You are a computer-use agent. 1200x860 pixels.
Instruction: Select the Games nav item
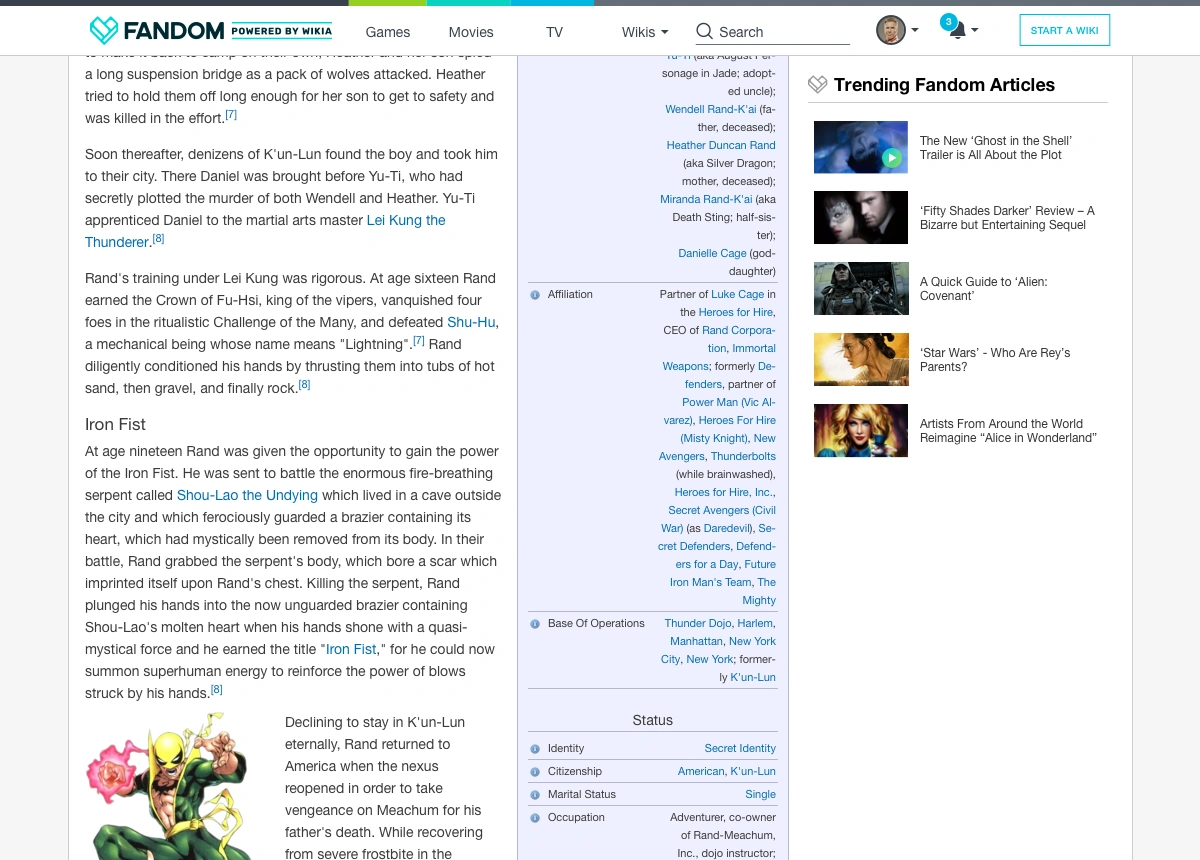coord(388,32)
